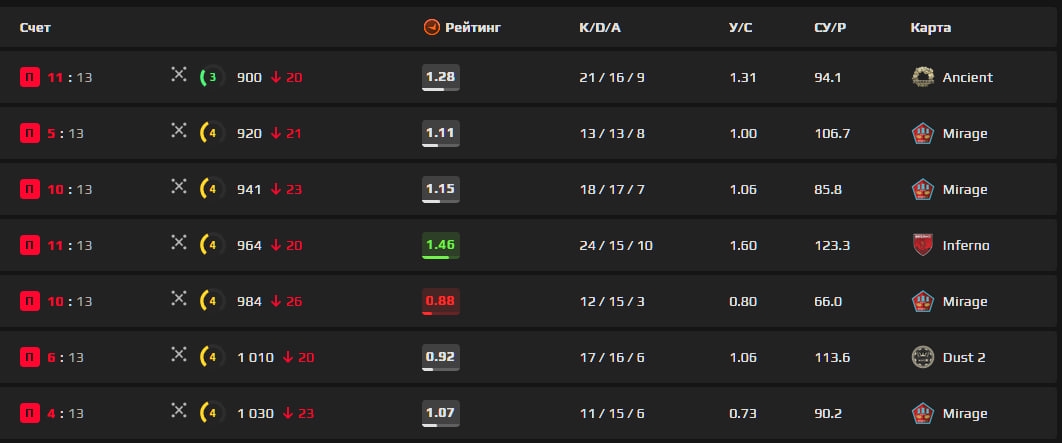This screenshot has width=1062, height=443.
Task: Click the Ancient map icon
Action: coord(922,77)
